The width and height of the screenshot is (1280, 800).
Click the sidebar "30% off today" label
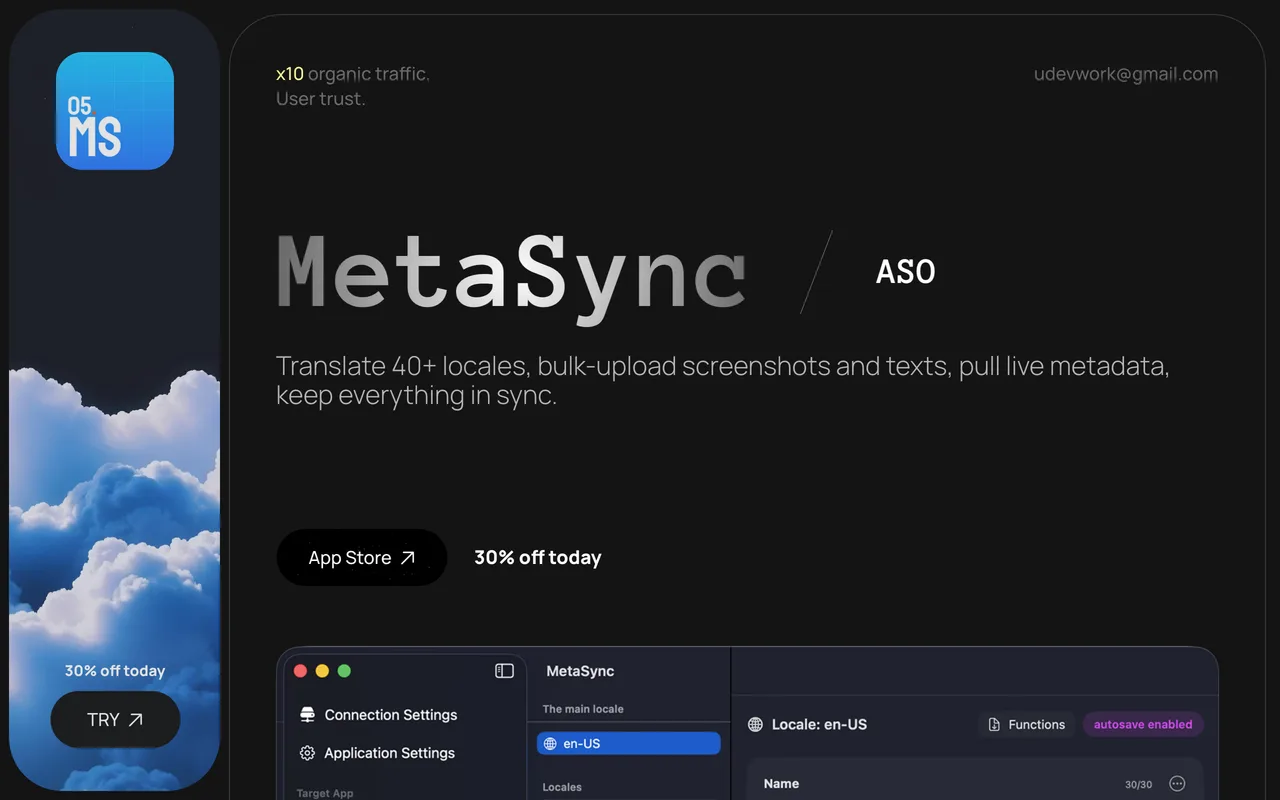[x=115, y=671]
